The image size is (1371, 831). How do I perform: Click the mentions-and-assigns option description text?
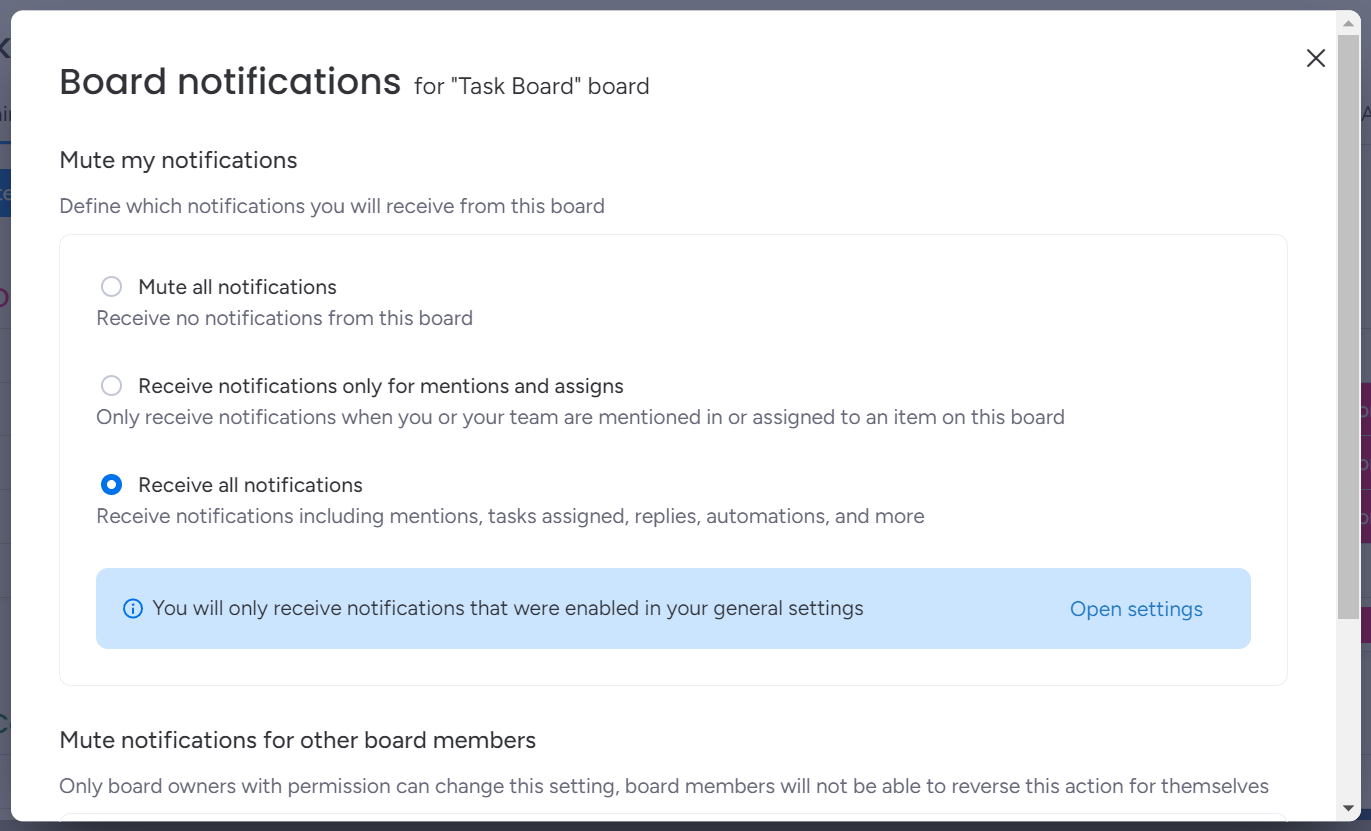(580, 417)
